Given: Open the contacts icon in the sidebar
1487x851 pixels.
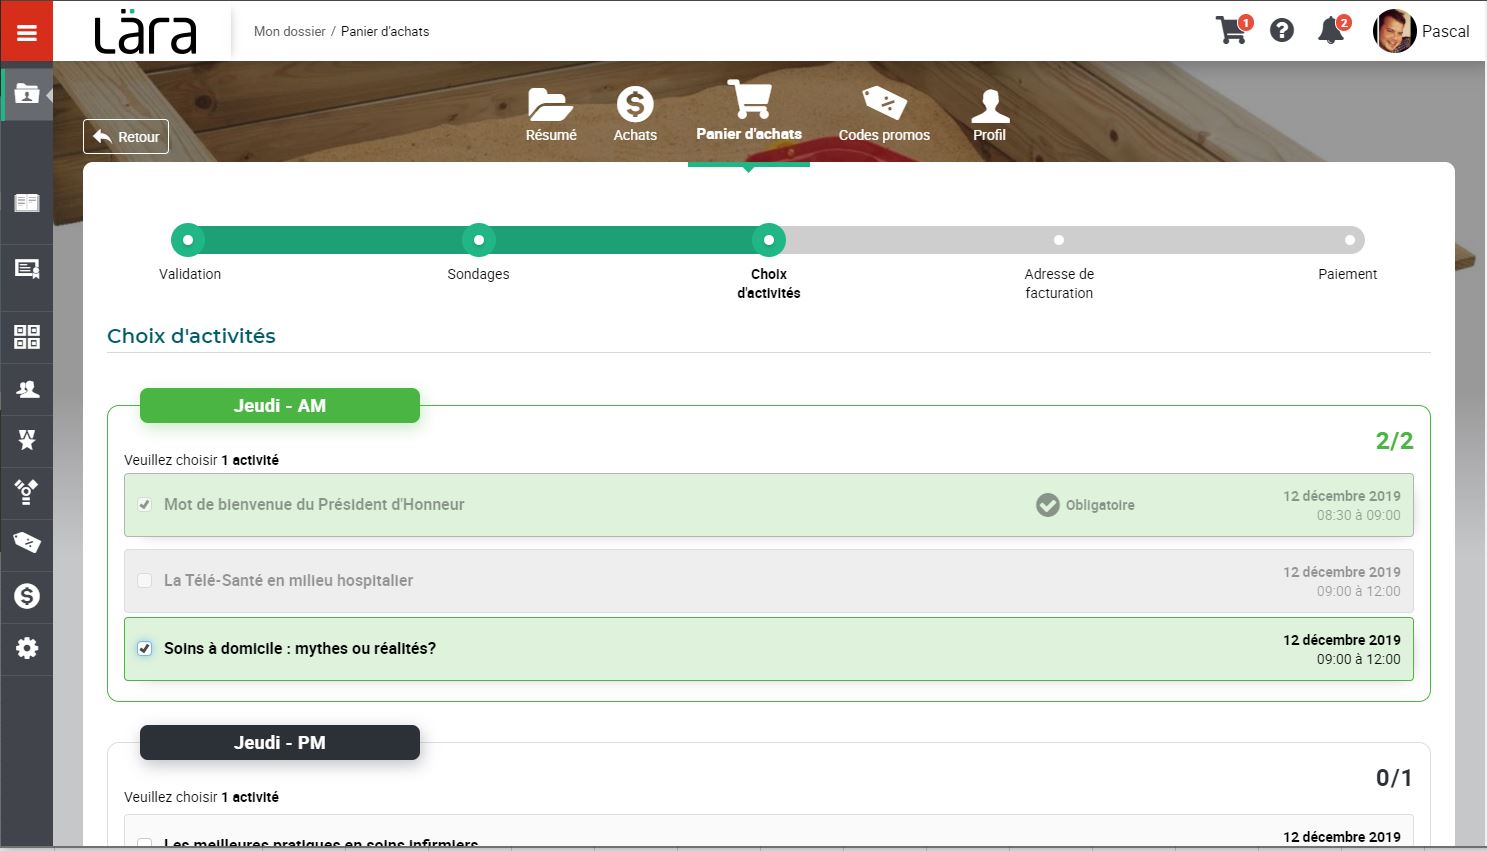Looking at the screenshot, I should (26, 389).
